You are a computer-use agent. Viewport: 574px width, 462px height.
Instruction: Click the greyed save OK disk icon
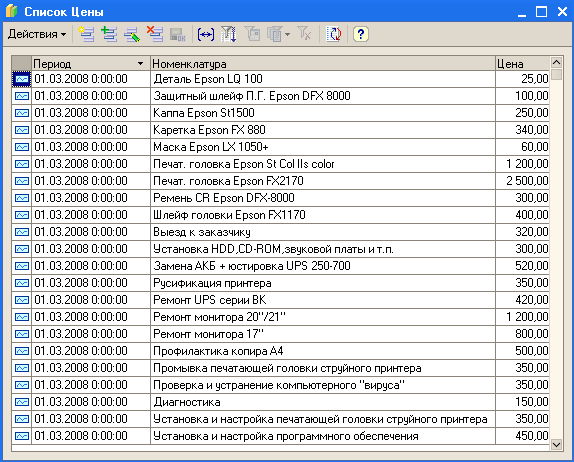pyautogui.click(x=178, y=34)
